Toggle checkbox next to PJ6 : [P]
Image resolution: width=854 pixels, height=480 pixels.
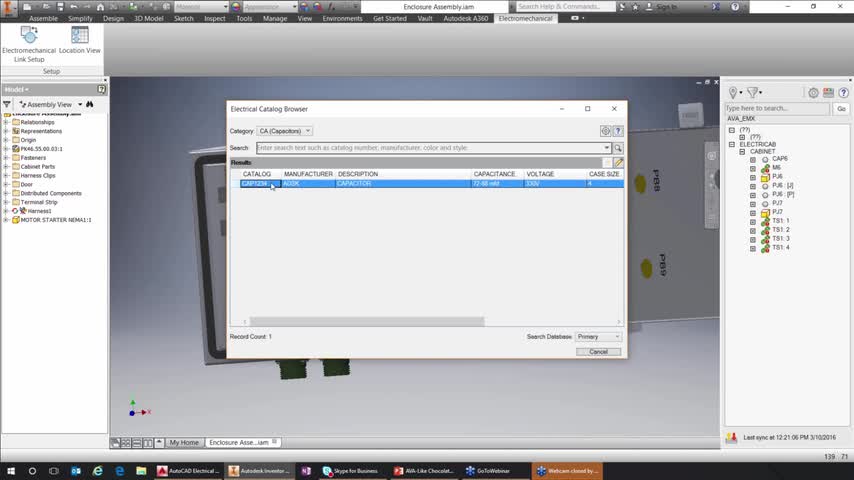753,195
